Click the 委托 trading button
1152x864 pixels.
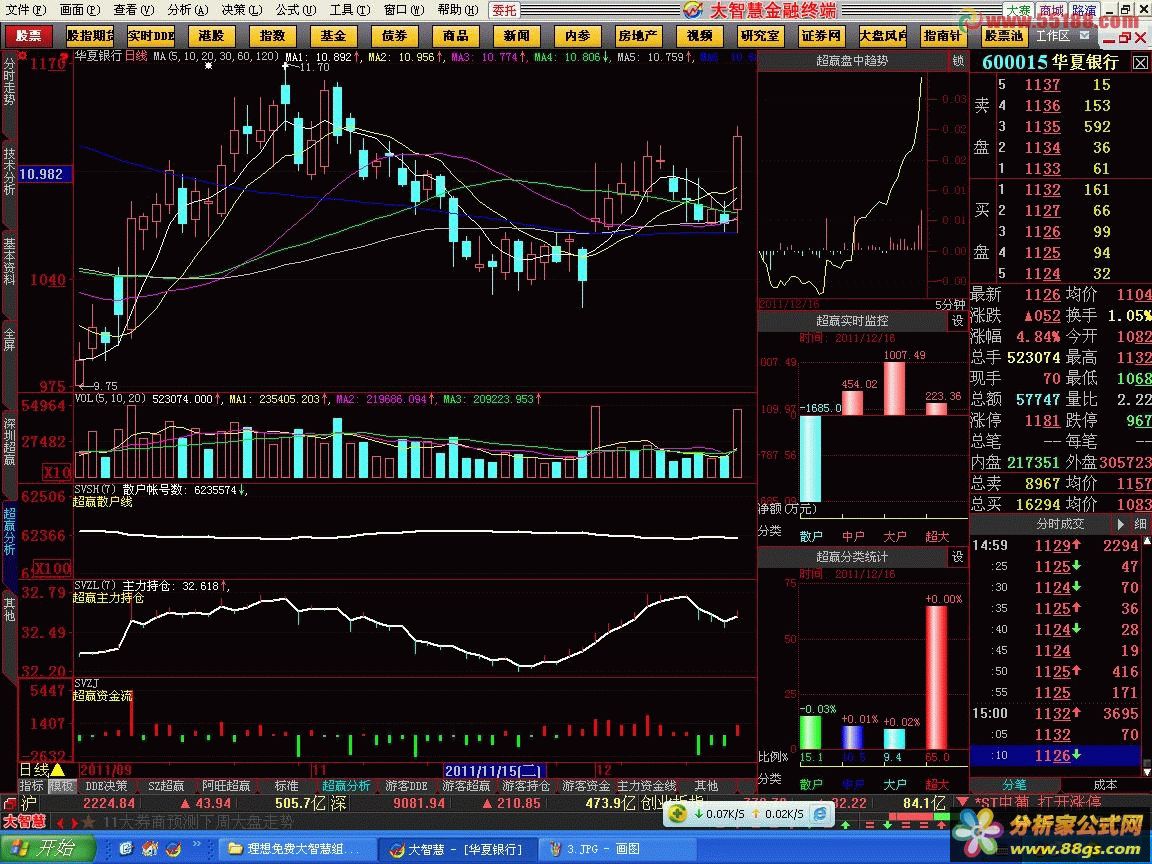(x=504, y=10)
